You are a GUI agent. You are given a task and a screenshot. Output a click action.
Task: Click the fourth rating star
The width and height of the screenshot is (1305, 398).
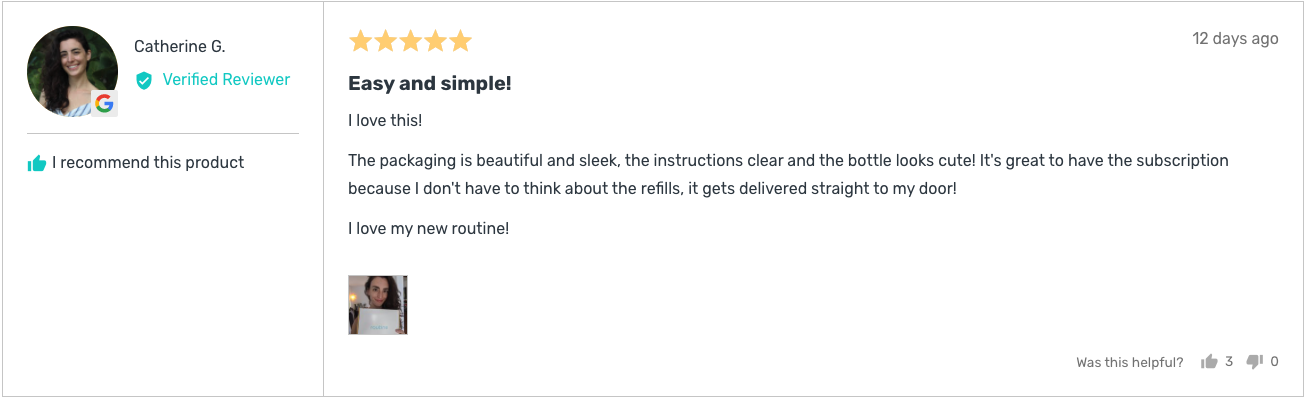point(435,41)
